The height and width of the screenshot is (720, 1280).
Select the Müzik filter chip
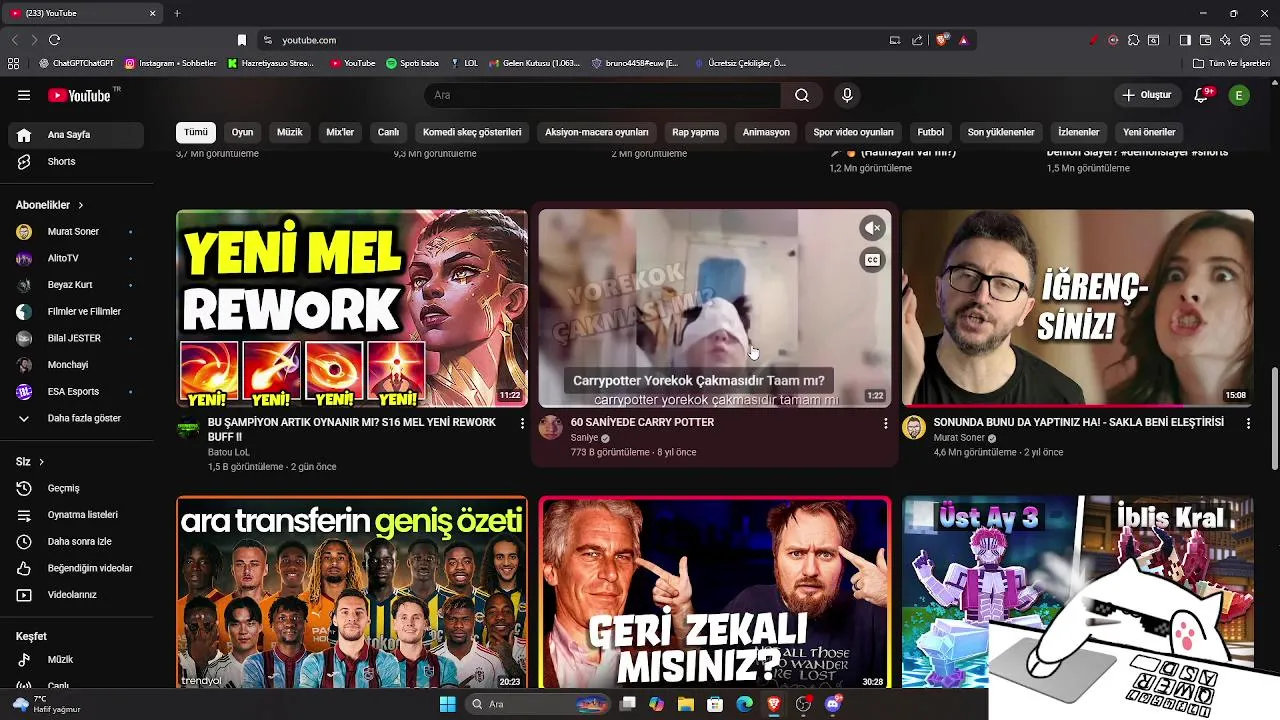click(290, 132)
